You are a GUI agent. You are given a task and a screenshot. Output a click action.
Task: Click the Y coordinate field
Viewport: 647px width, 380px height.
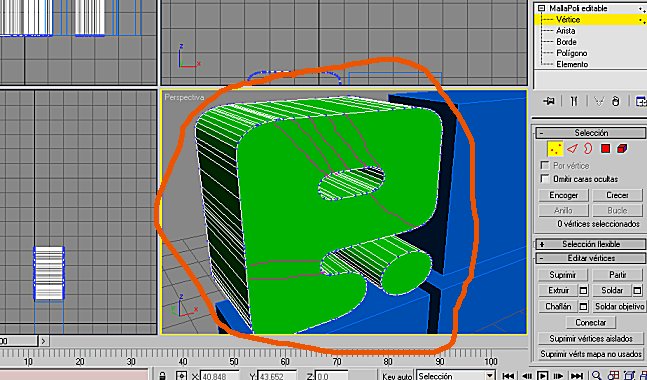coord(277,376)
